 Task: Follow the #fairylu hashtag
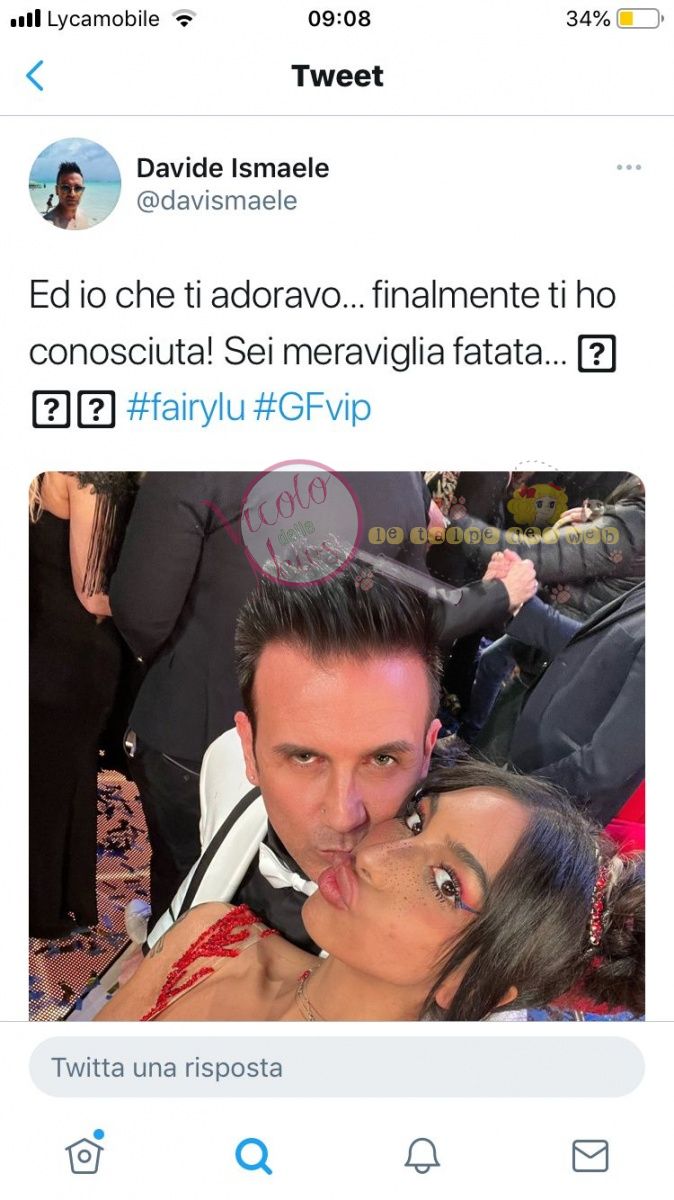[x=186, y=409]
